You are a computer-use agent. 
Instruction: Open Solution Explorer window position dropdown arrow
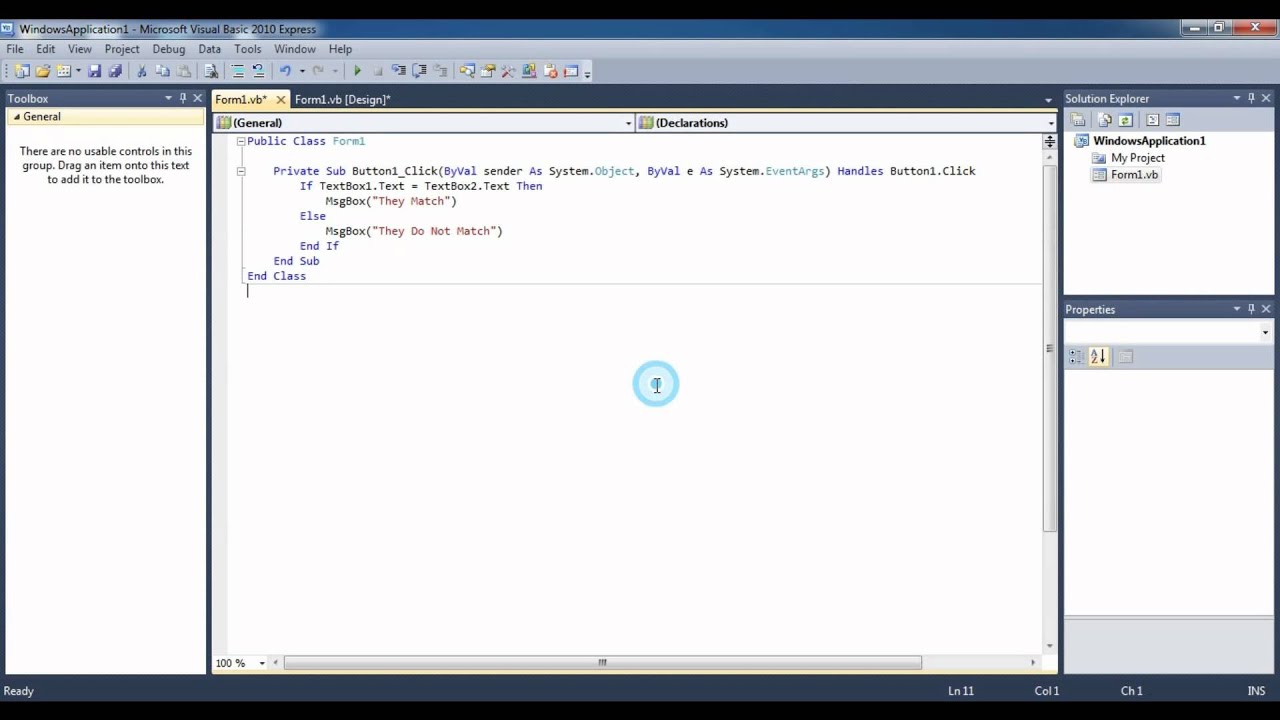[1237, 98]
